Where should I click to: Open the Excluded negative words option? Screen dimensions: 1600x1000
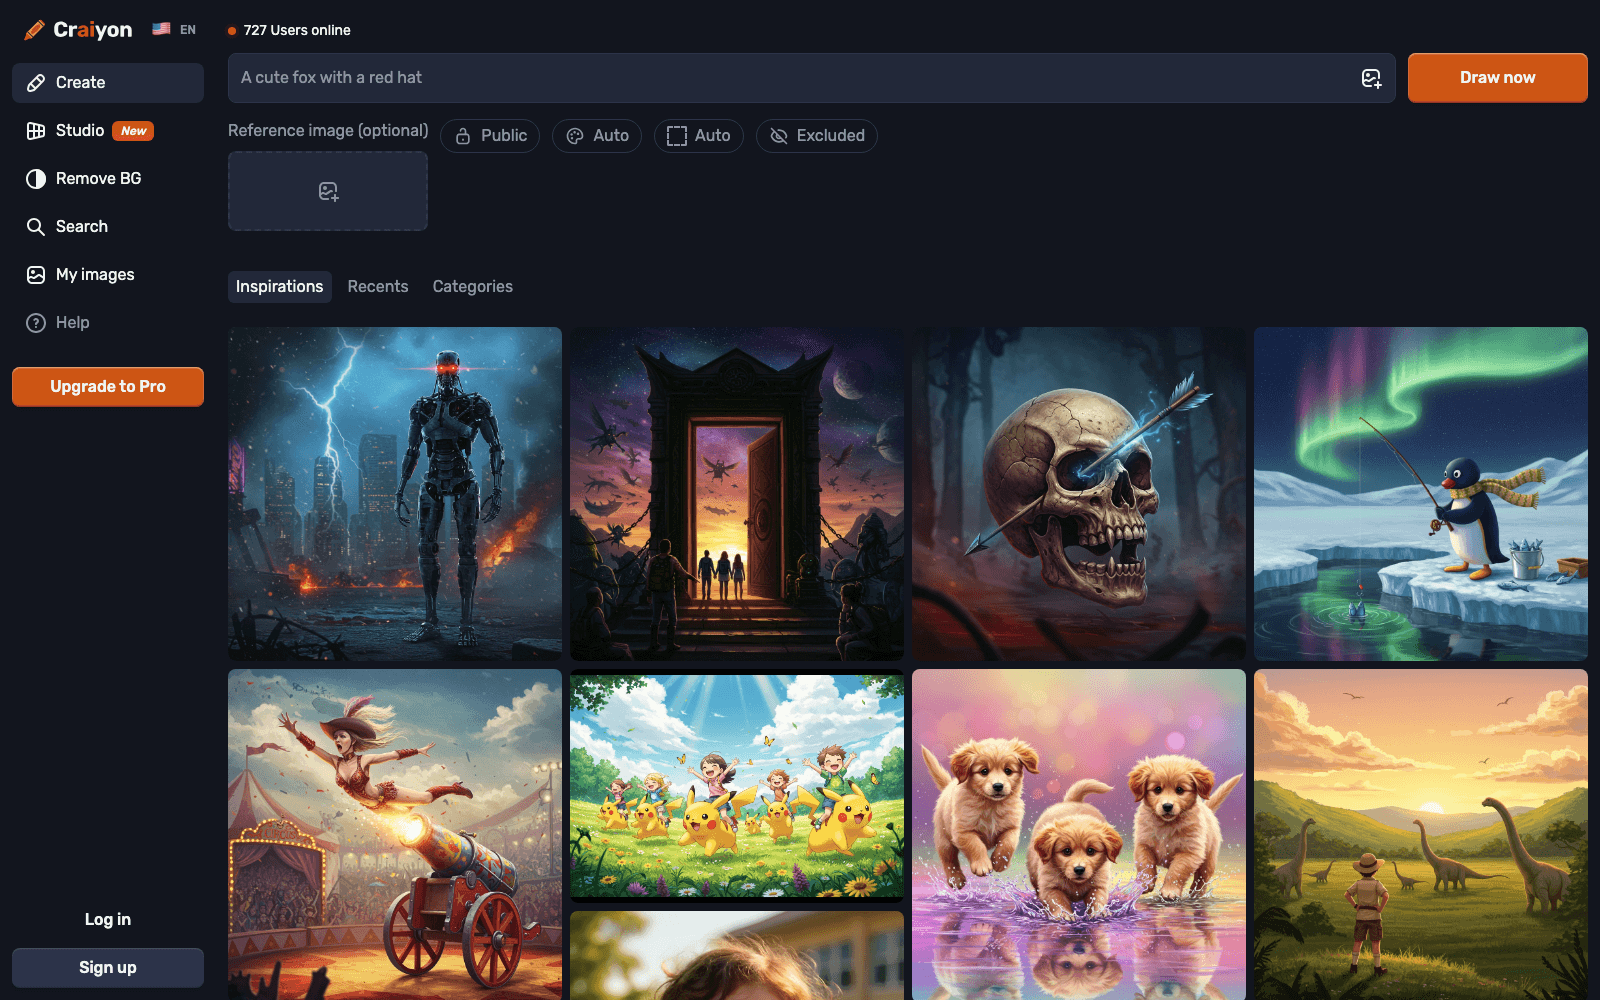(x=817, y=136)
